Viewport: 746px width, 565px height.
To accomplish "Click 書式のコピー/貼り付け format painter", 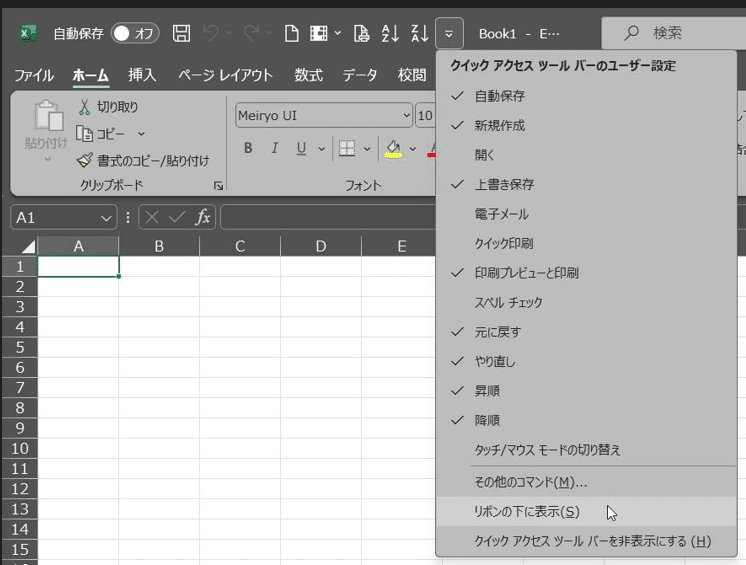I will click(x=143, y=161).
